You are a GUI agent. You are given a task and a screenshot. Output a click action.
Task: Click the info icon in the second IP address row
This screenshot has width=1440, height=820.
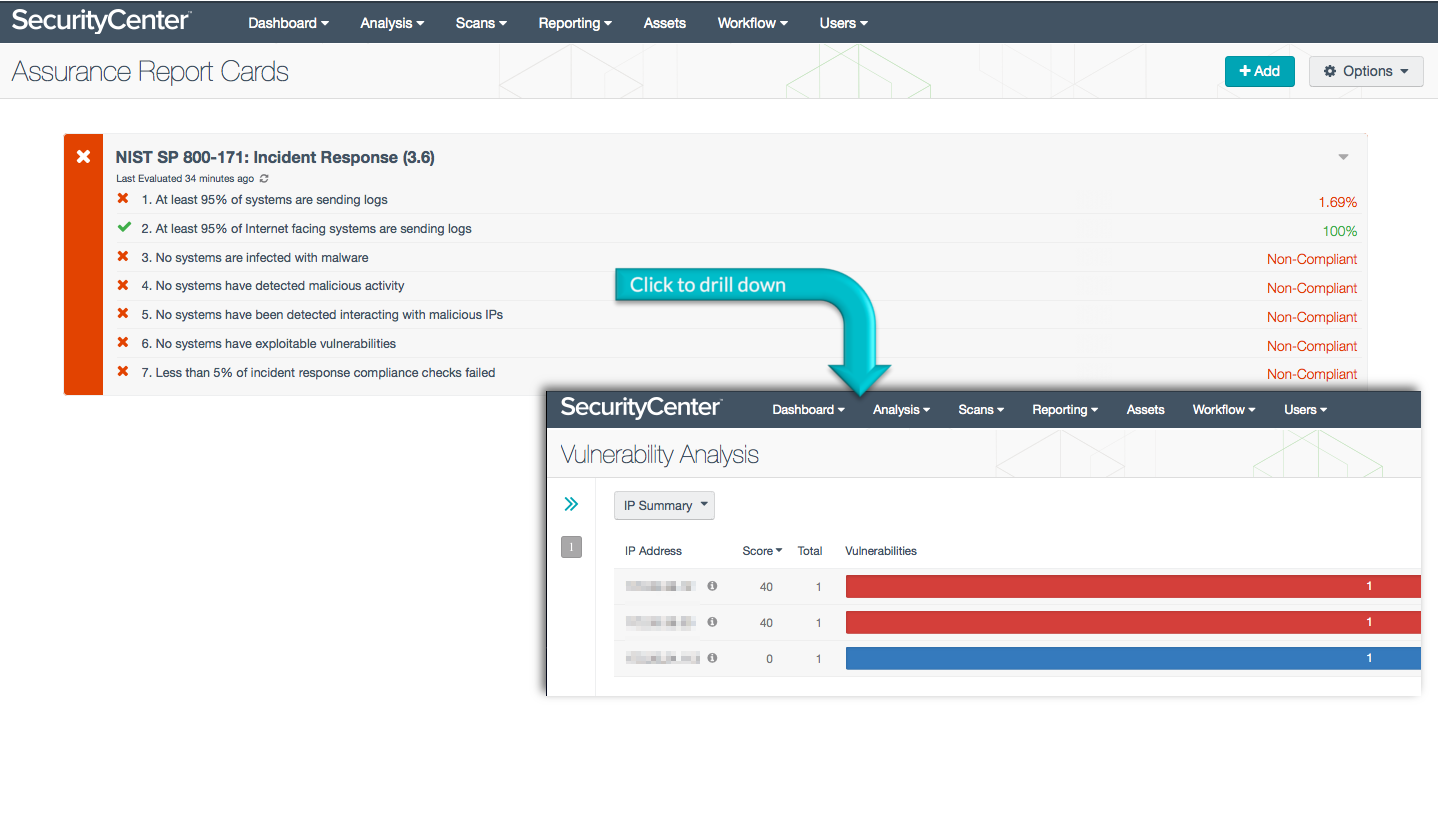point(712,622)
